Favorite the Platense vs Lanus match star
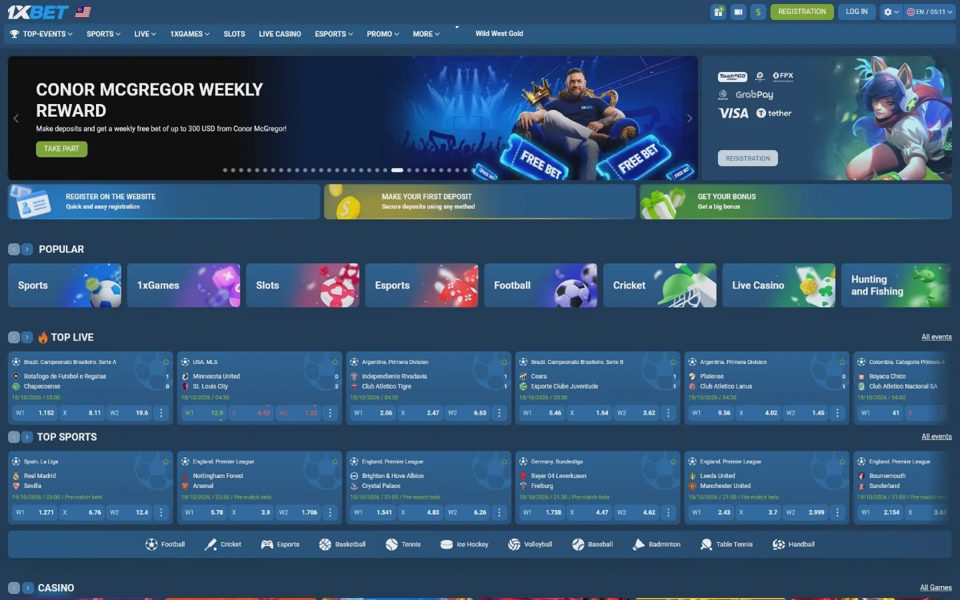 tap(842, 362)
